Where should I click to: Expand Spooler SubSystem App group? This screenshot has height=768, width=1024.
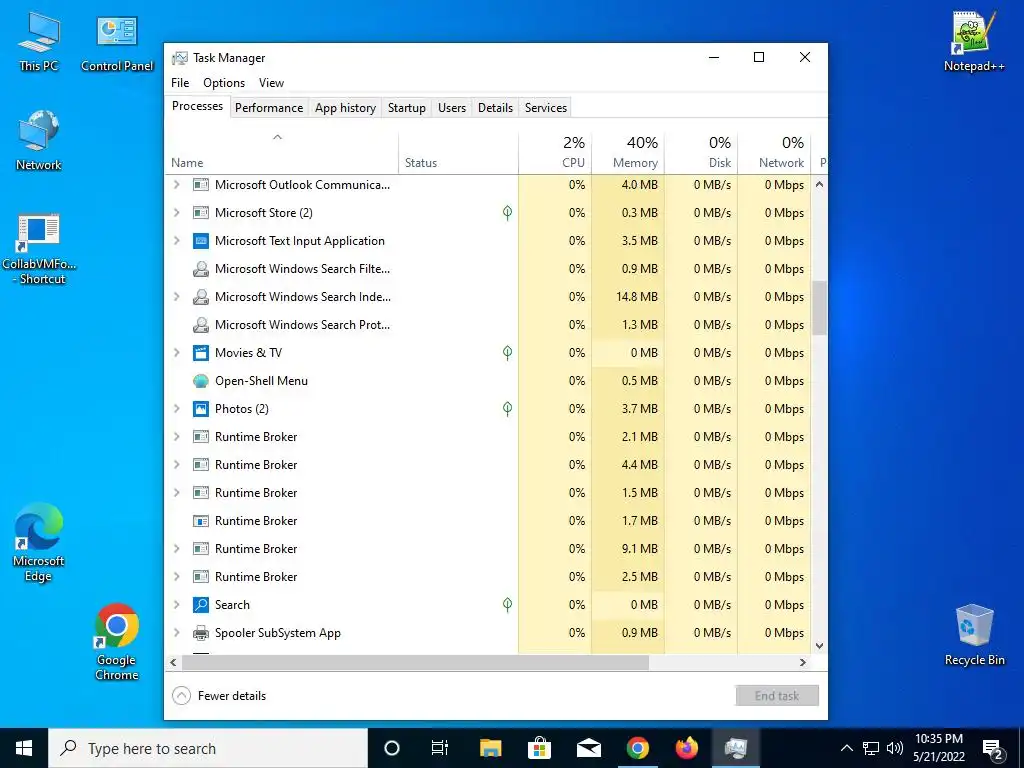click(176, 633)
